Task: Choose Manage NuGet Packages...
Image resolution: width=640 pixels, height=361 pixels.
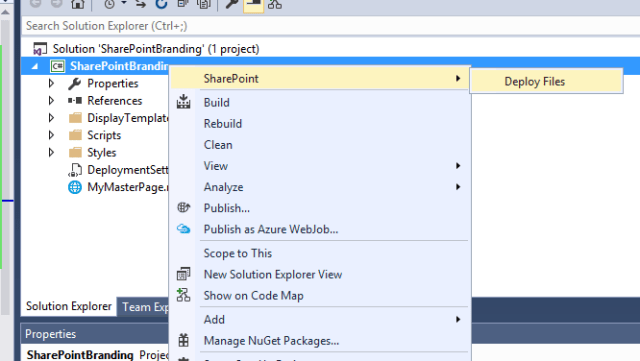Action: [x=320, y=341]
